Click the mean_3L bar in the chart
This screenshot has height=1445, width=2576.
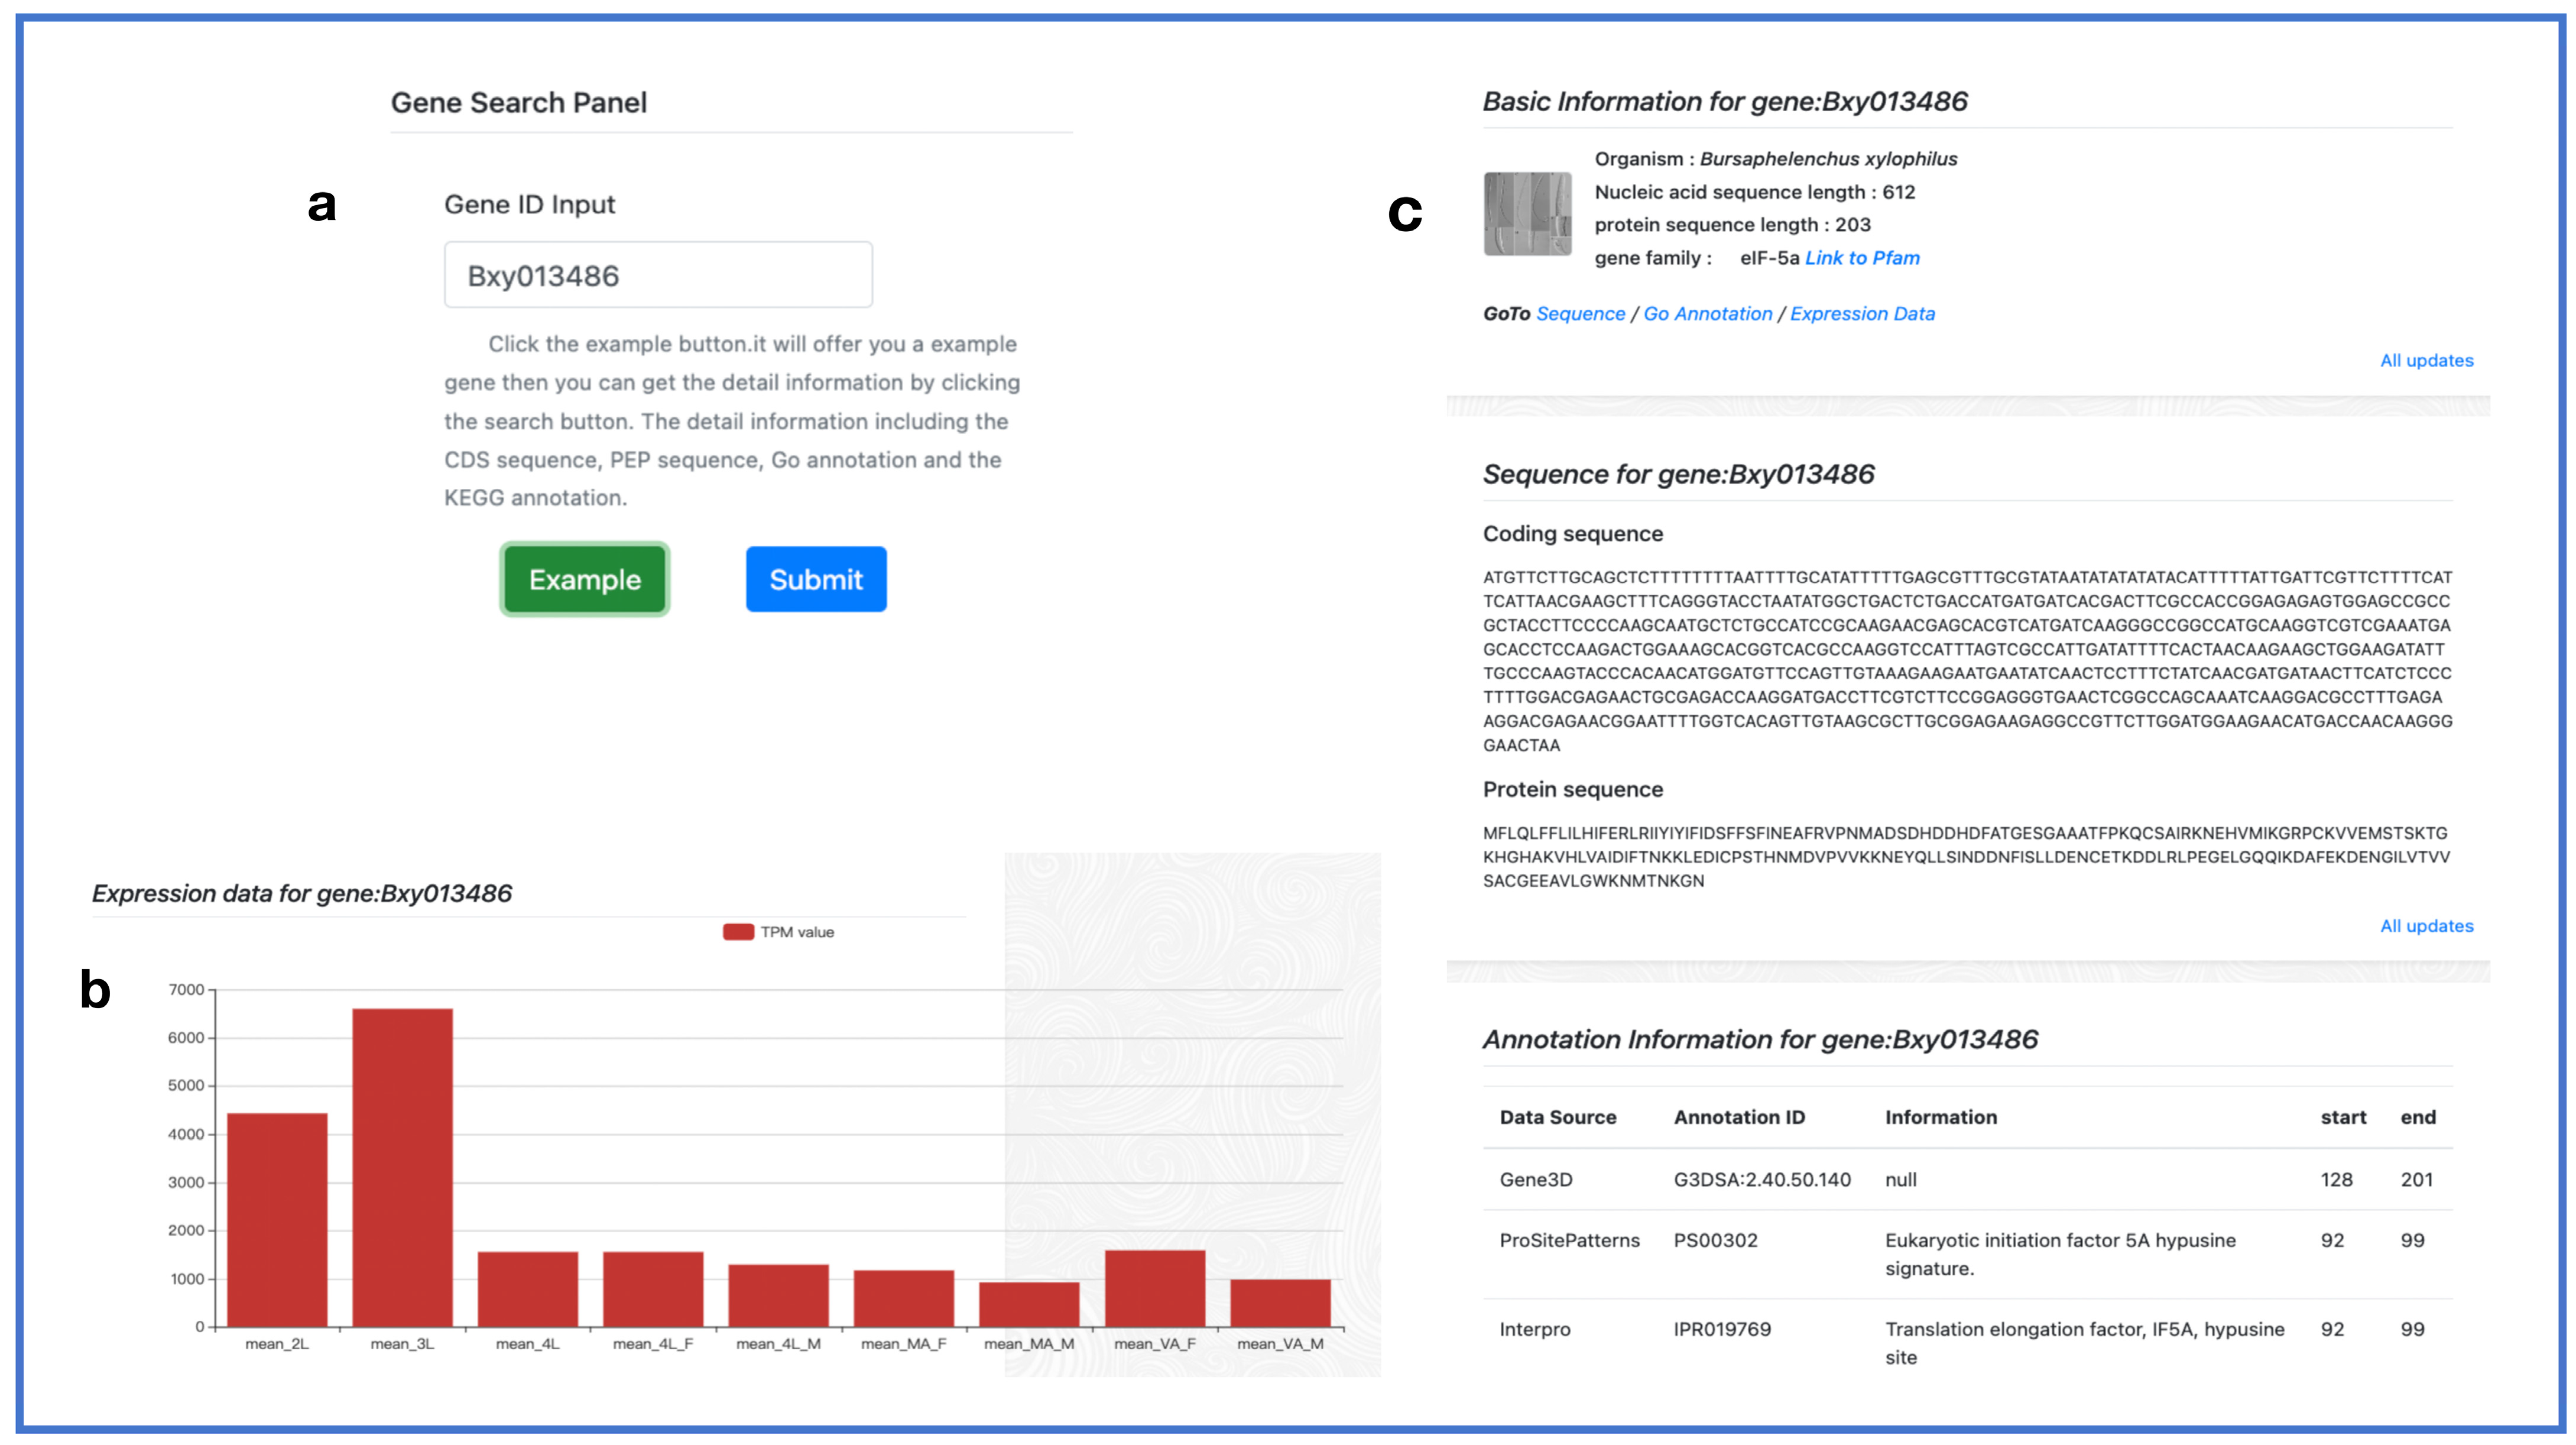(402, 1167)
